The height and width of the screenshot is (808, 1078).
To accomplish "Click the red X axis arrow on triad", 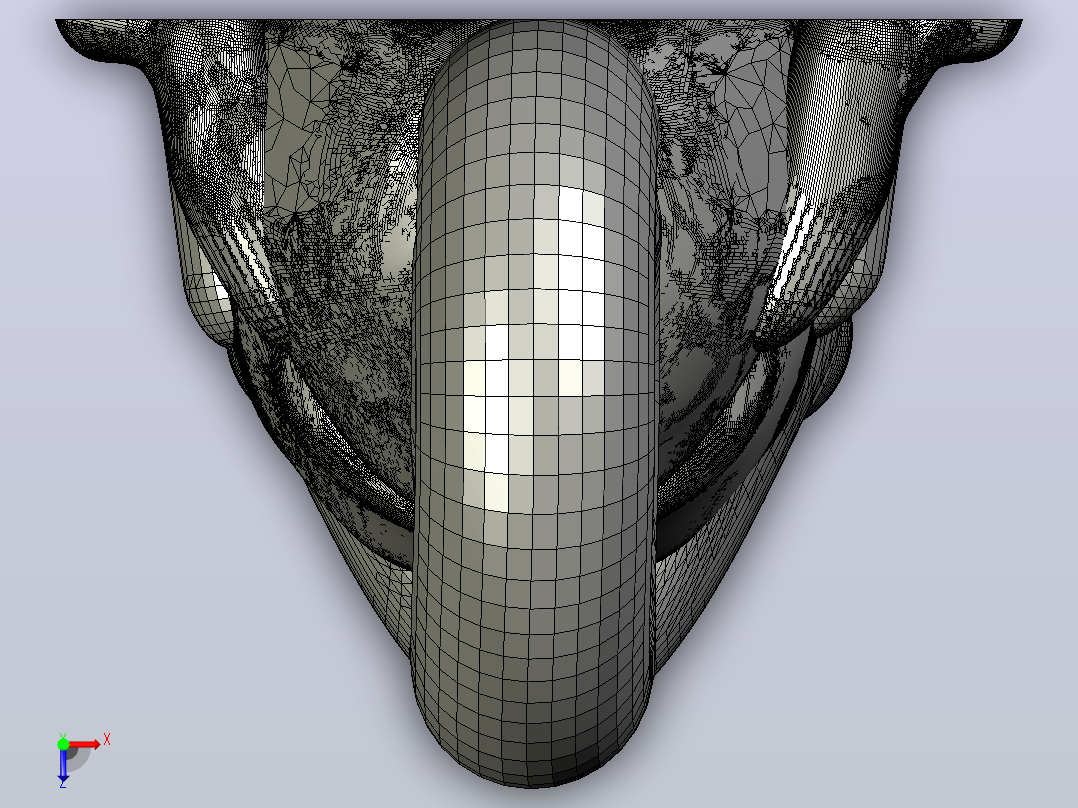I will pyautogui.click(x=84, y=745).
